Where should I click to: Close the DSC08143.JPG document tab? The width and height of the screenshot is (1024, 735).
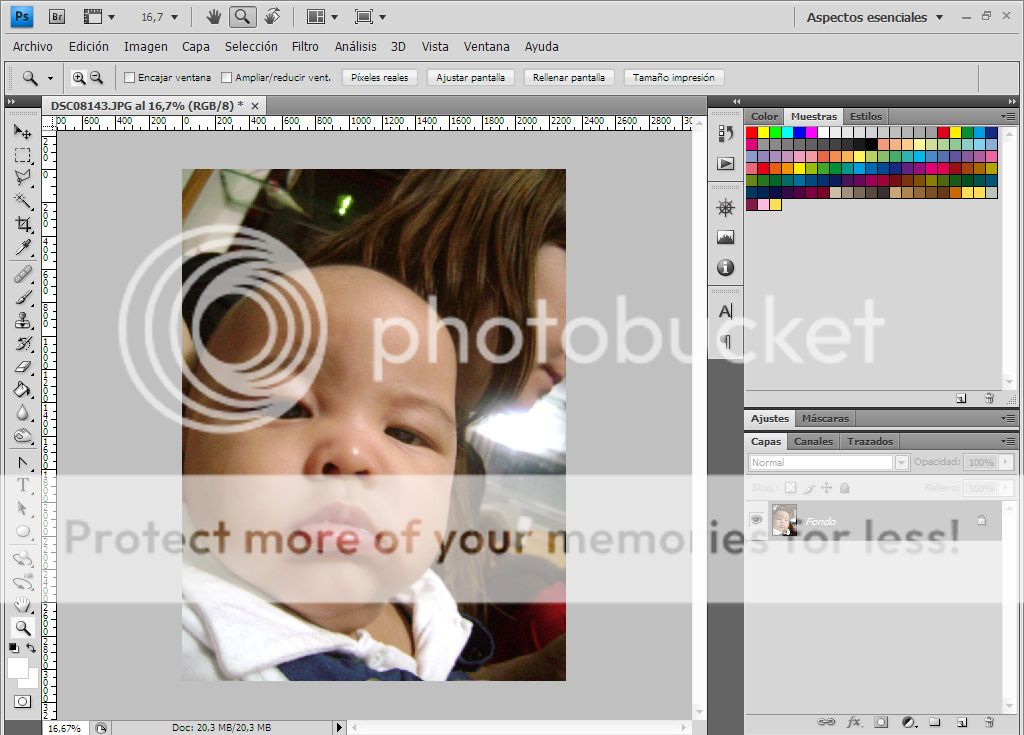point(255,106)
